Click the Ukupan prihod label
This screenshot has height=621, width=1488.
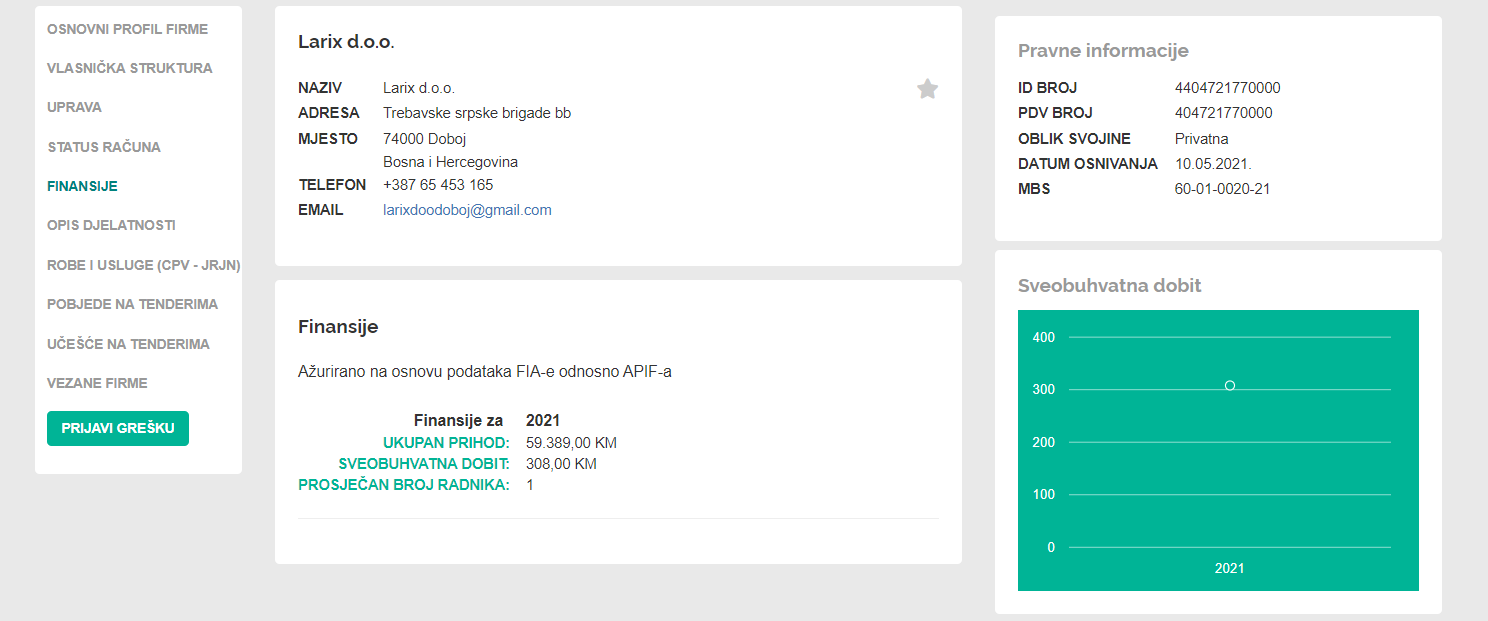click(x=446, y=443)
